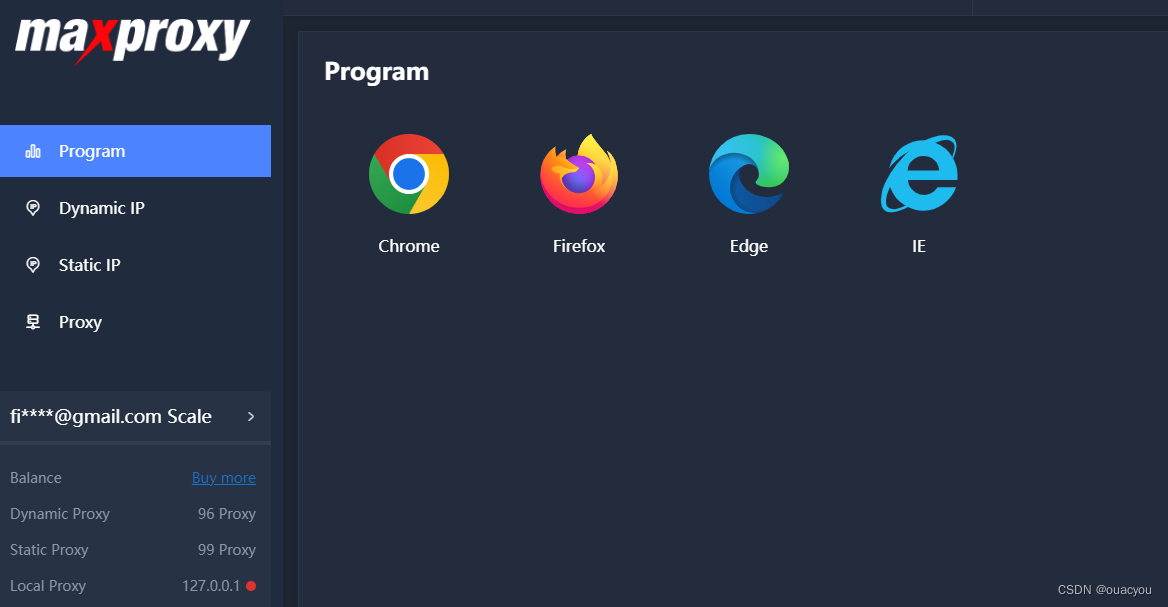Expand the account chevron arrow
The width and height of the screenshot is (1168, 607).
(251, 416)
